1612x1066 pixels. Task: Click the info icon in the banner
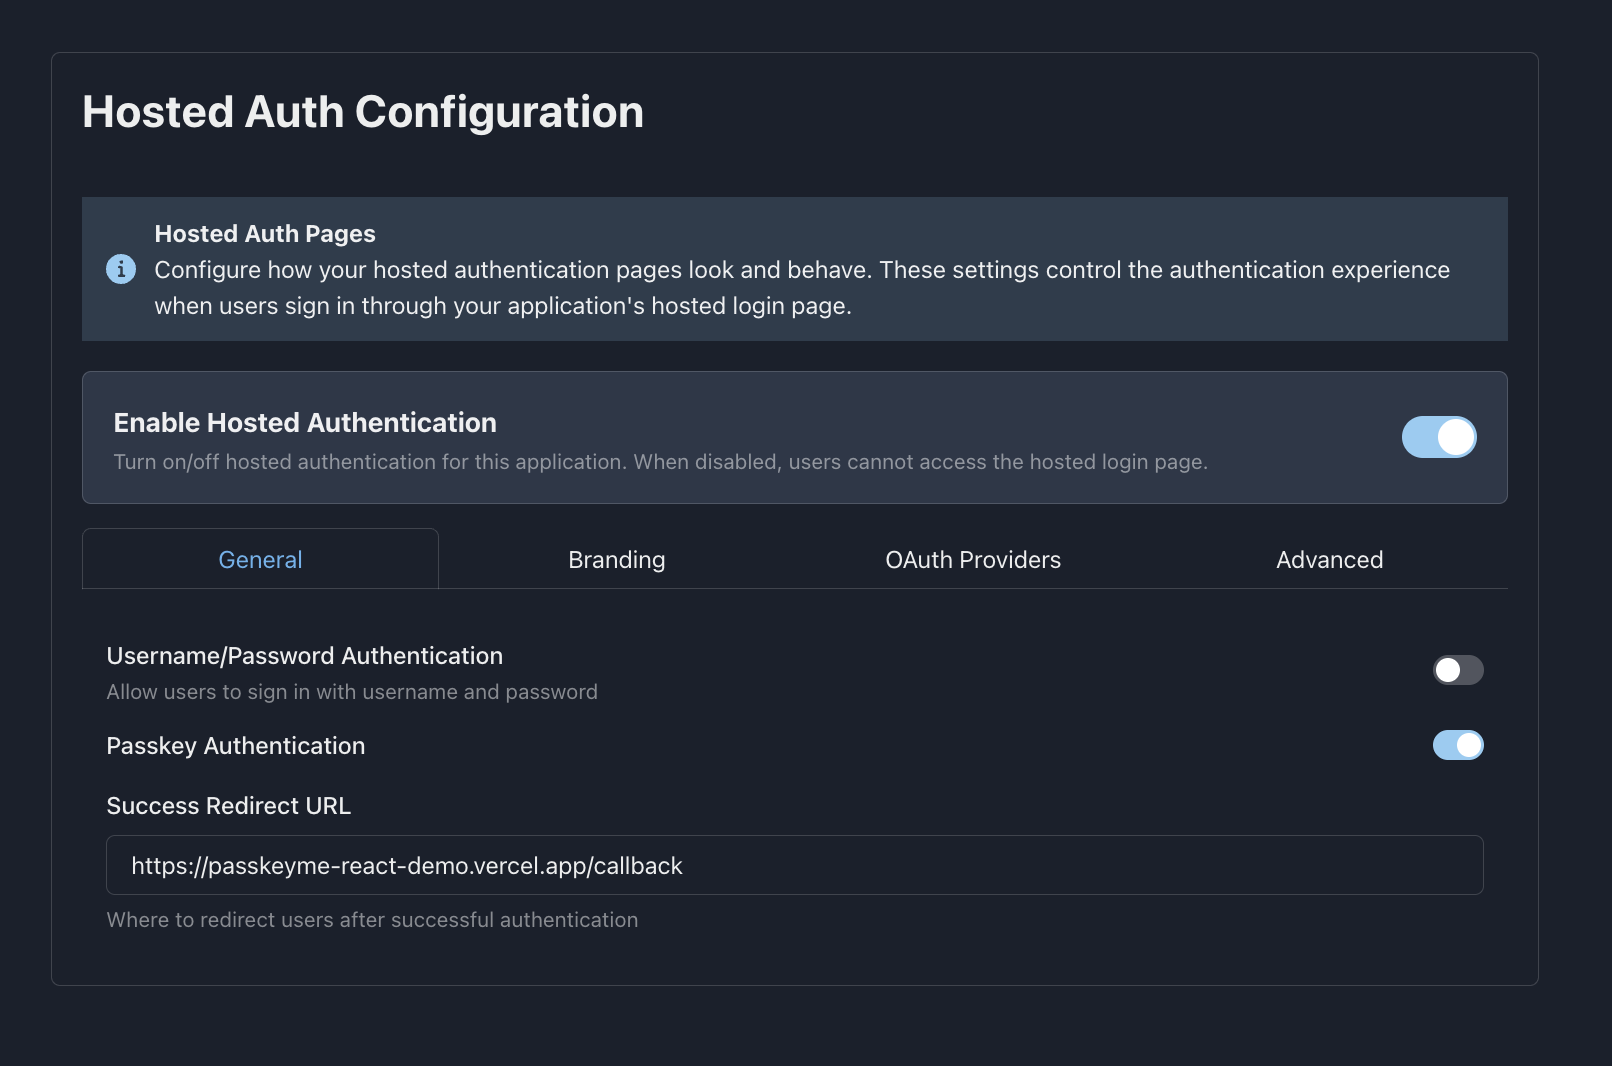[121, 269]
